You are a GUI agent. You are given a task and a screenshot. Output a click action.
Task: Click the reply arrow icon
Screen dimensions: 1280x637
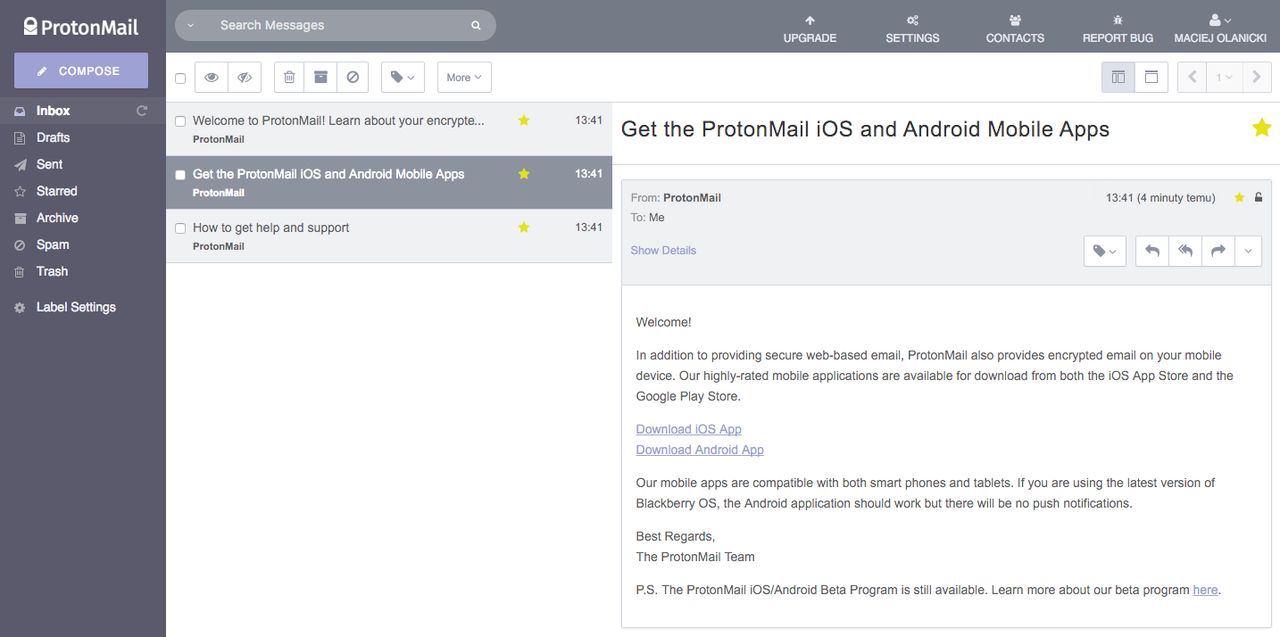[1152, 251]
